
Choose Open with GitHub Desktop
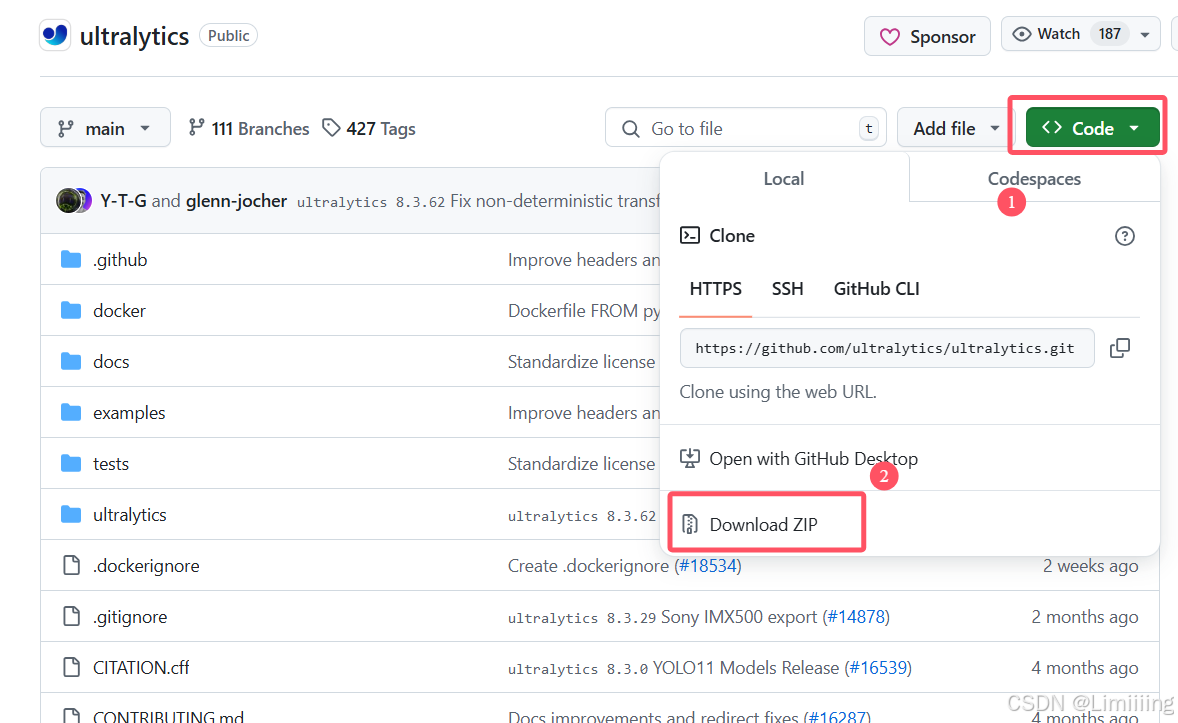point(799,458)
